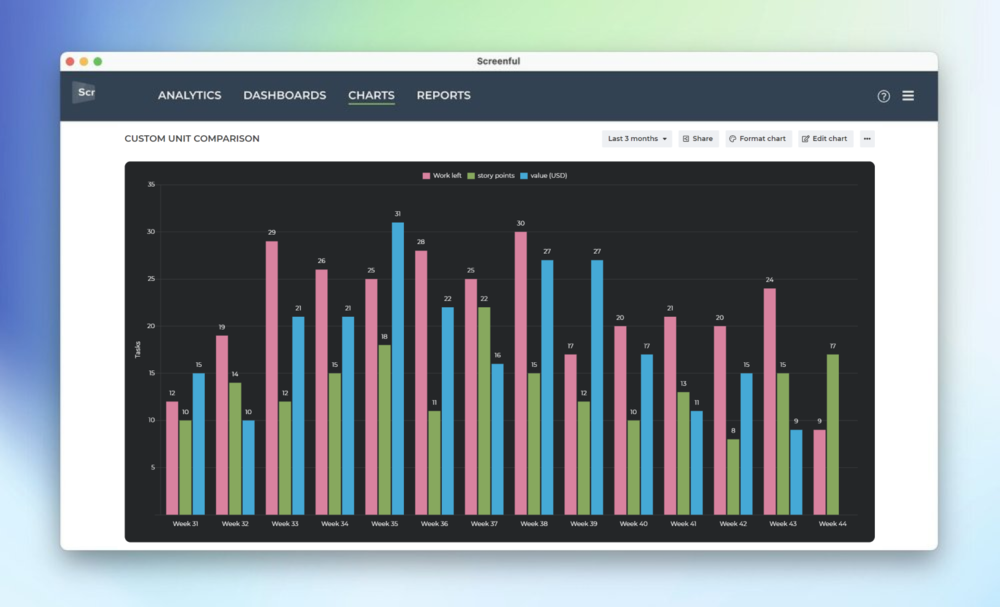Screen dimensions: 1000x607
Task: Toggle Work left series in legend
Action: point(442,175)
